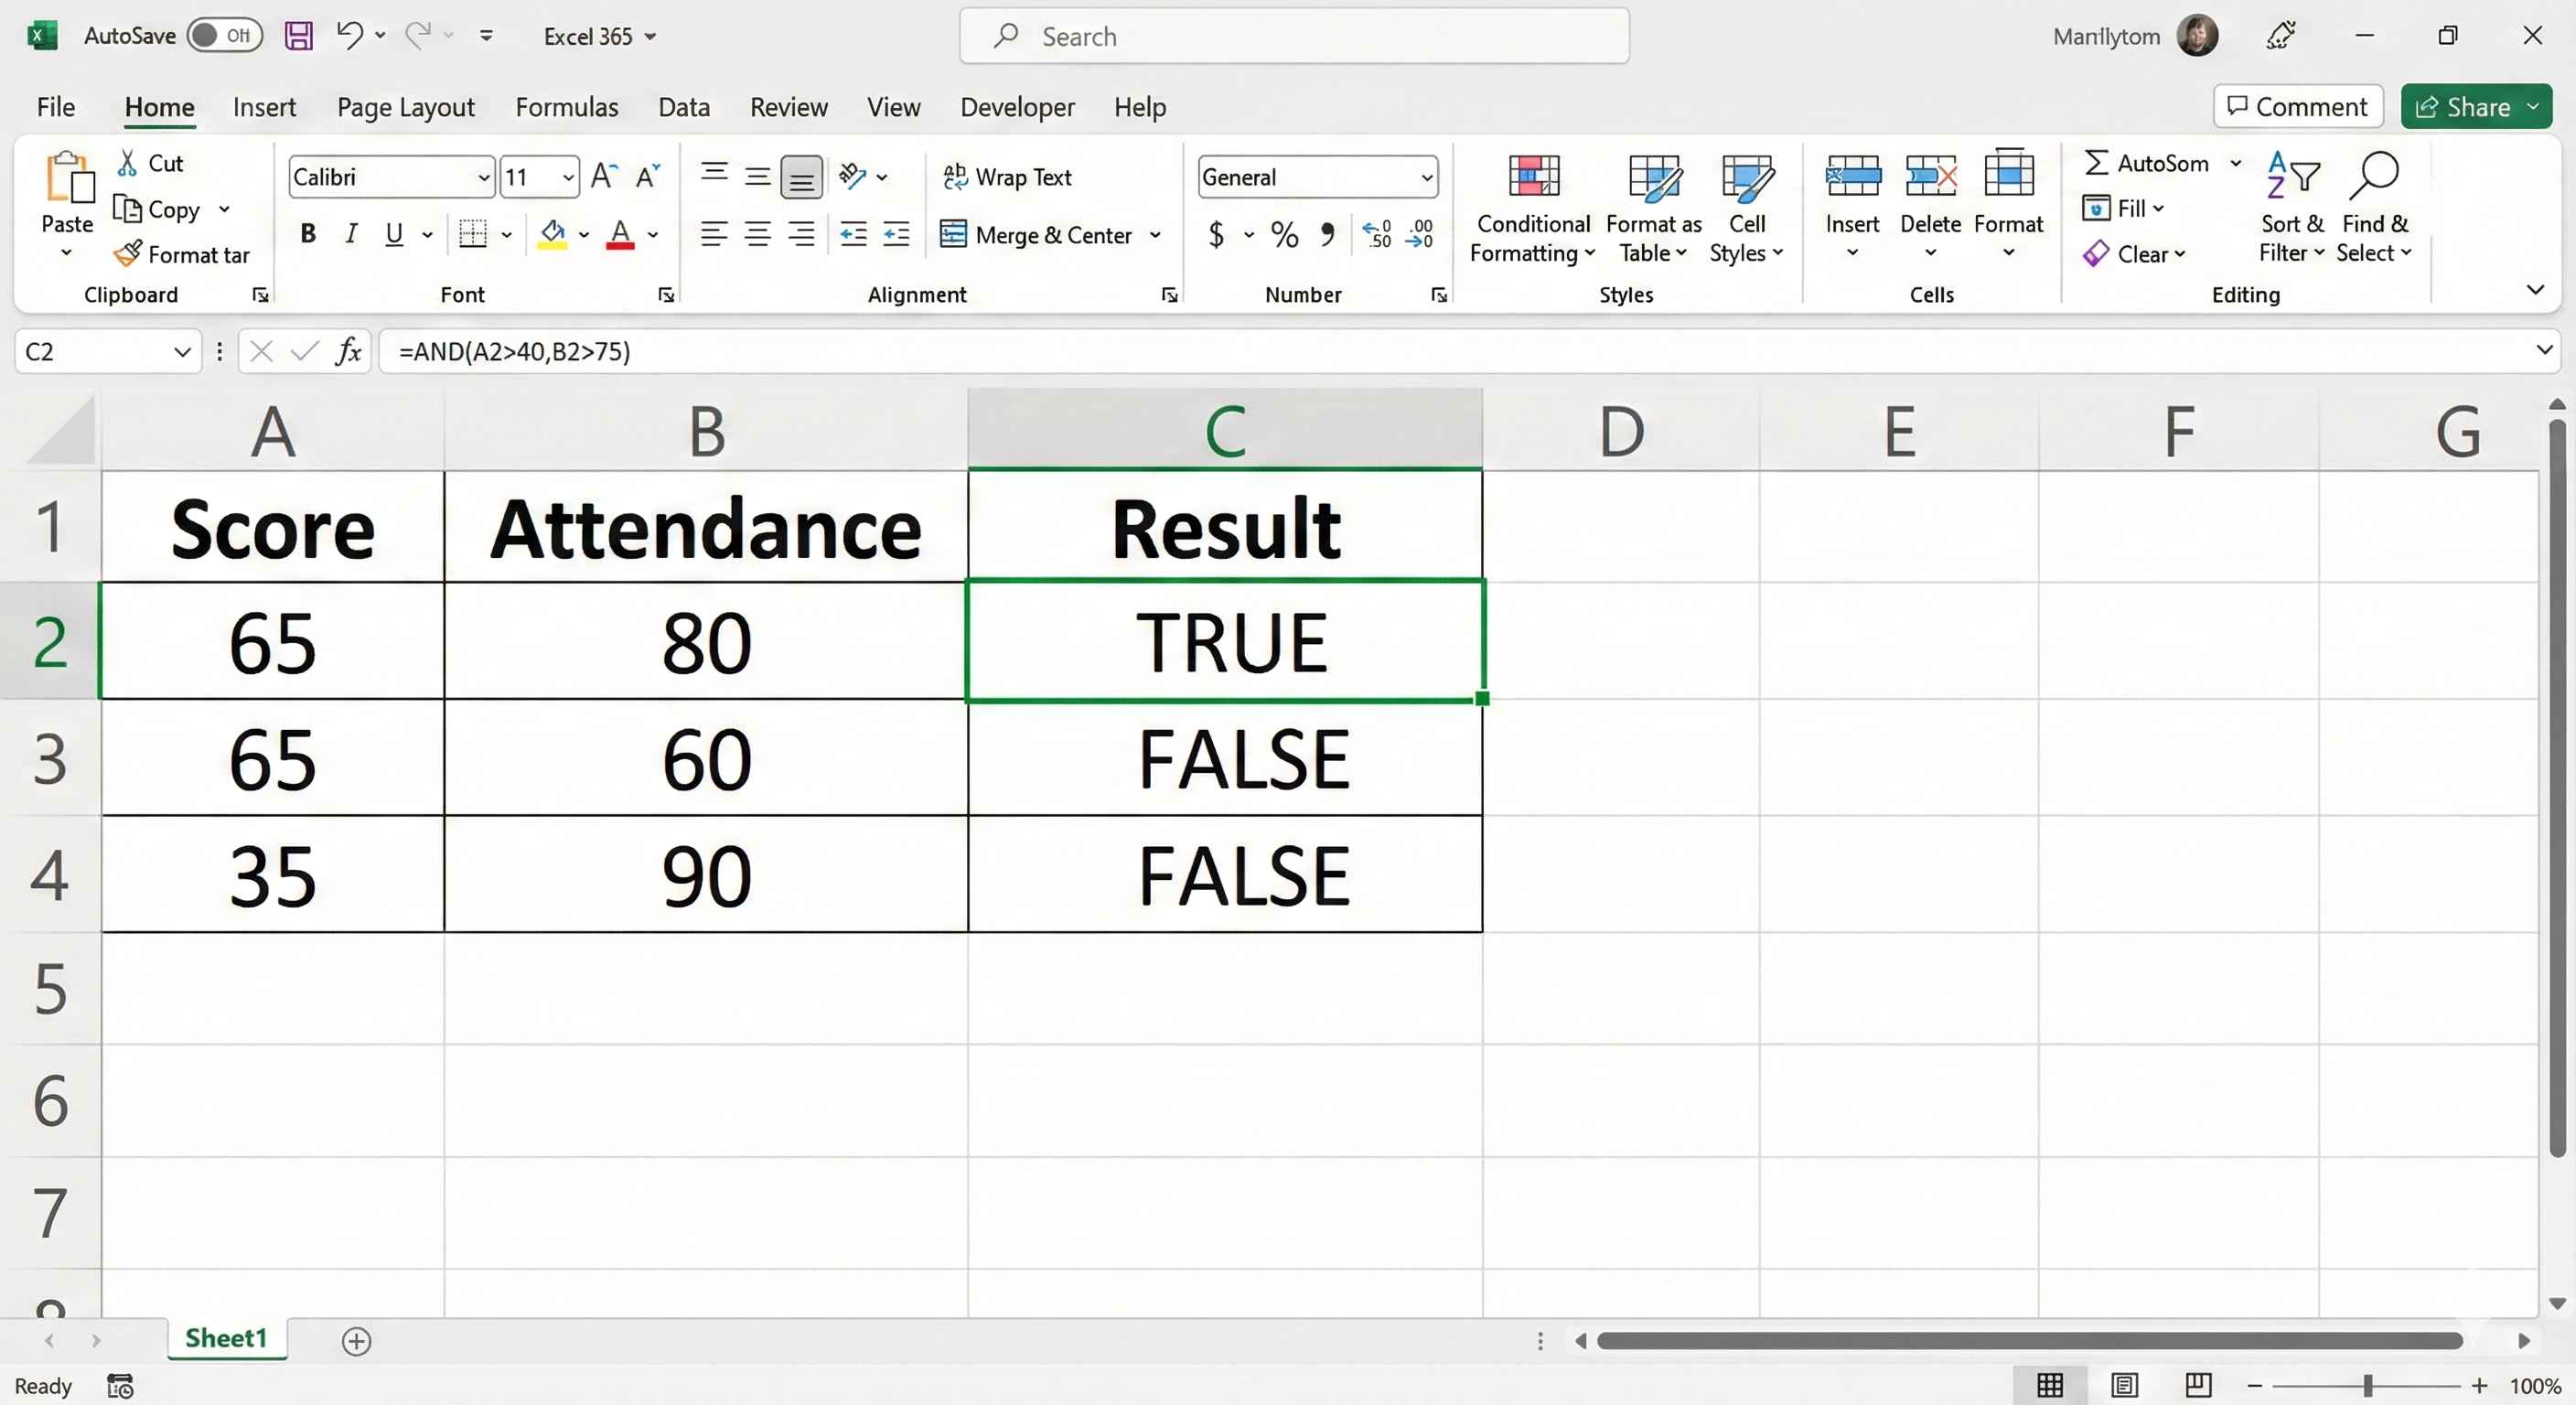The image size is (2576, 1405).
Task: Toggle AutoSave on
Action: tap(224, 35)
